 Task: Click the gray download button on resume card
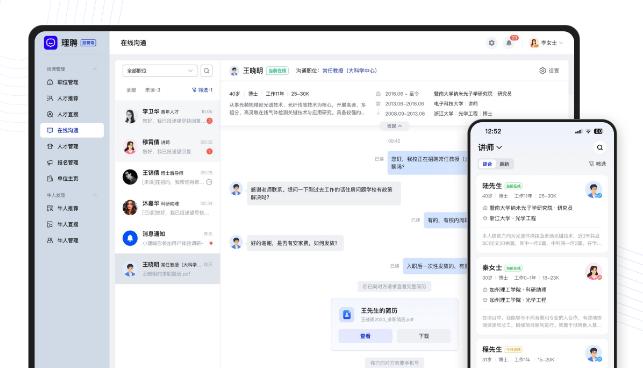tap(424, 336)
